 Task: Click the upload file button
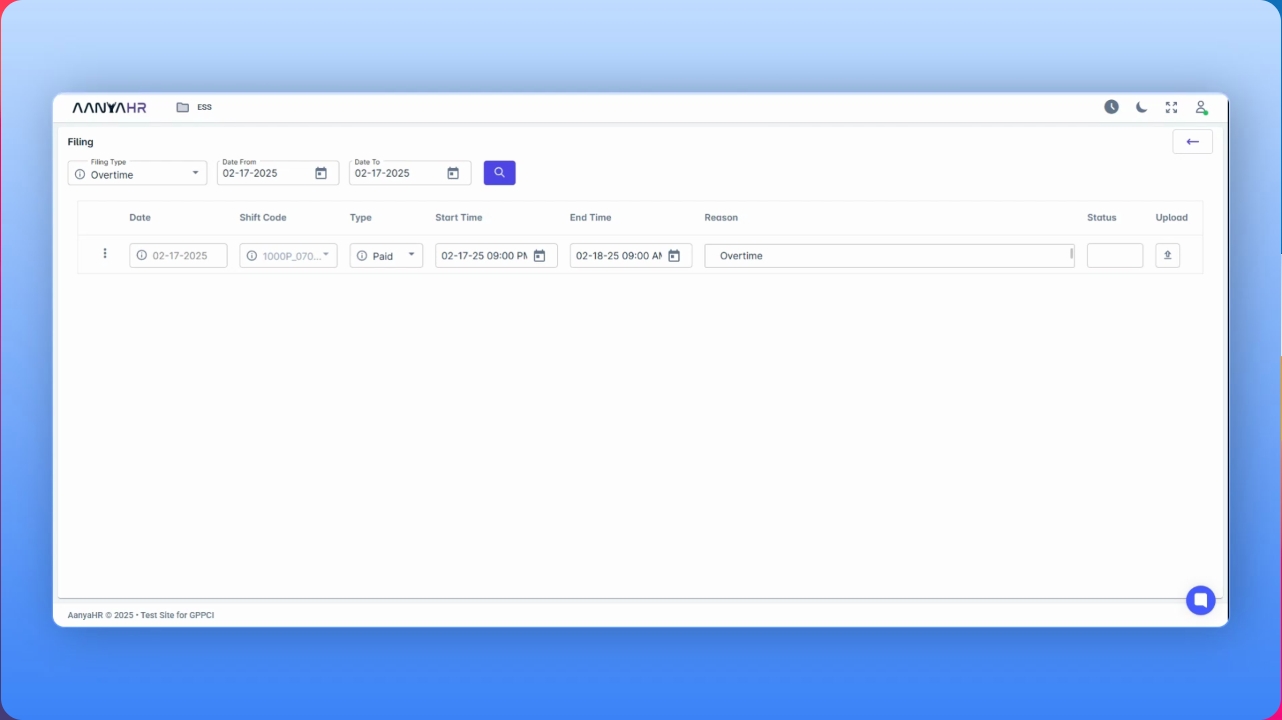click(1167, 255)
